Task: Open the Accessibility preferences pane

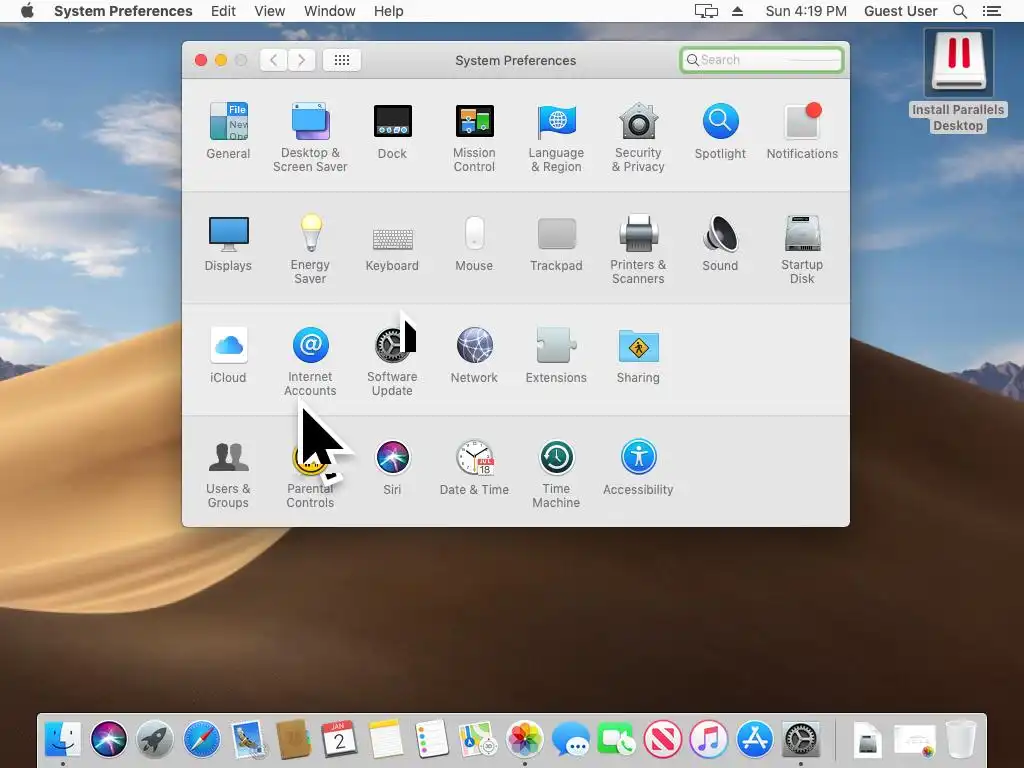Action: (x=638, y=467)
